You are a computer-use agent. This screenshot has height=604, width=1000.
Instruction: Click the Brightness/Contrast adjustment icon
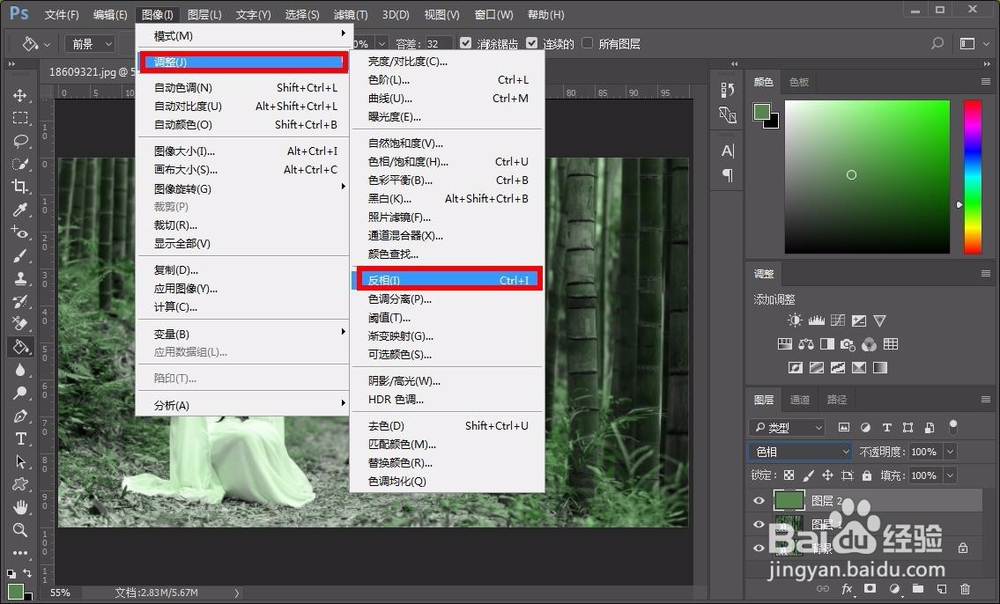click(x=795, y=320)
